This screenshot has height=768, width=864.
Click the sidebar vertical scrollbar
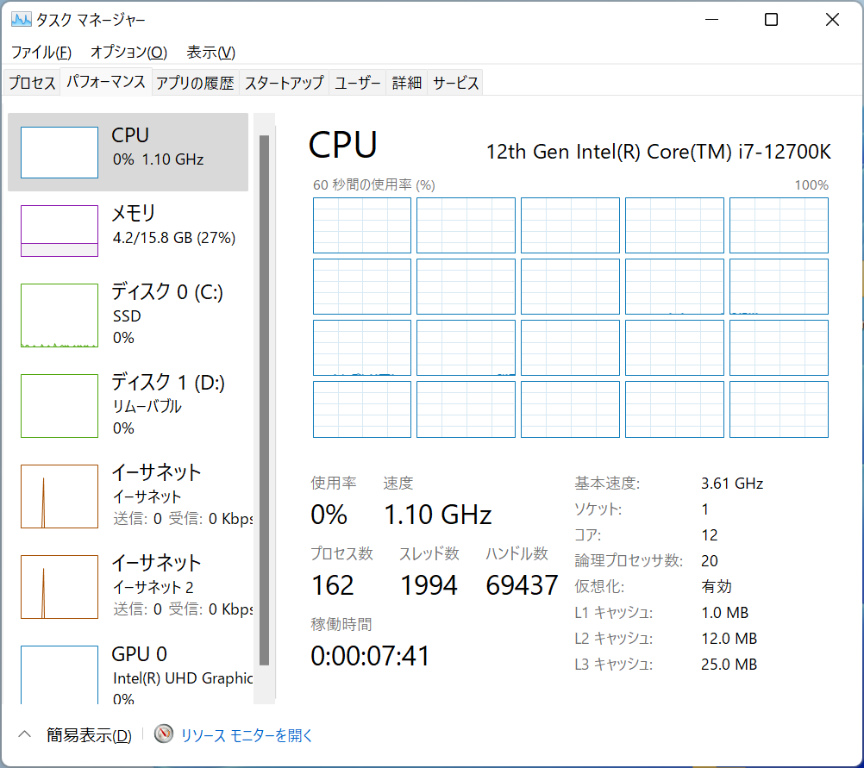(264, 400)
